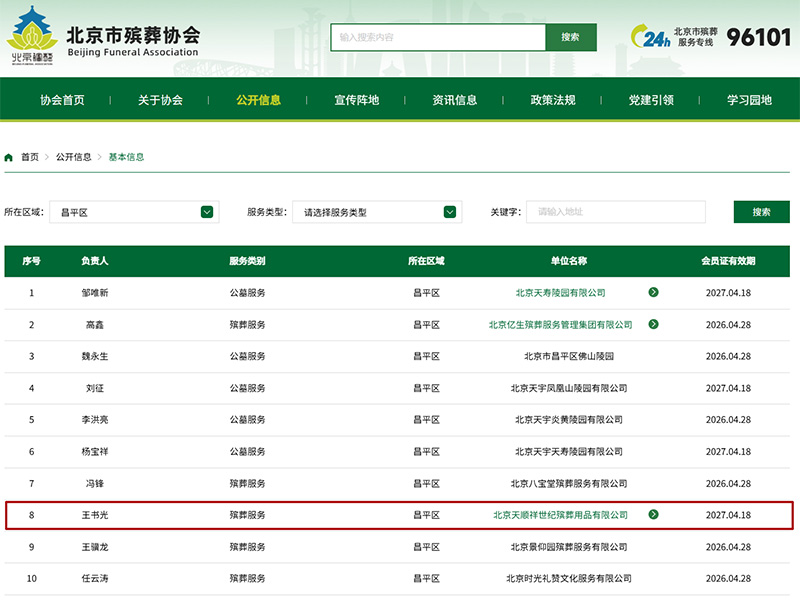Select the name 冯锋 in row 7
This screenshot has width=800, height=600.
click(95, 483)
